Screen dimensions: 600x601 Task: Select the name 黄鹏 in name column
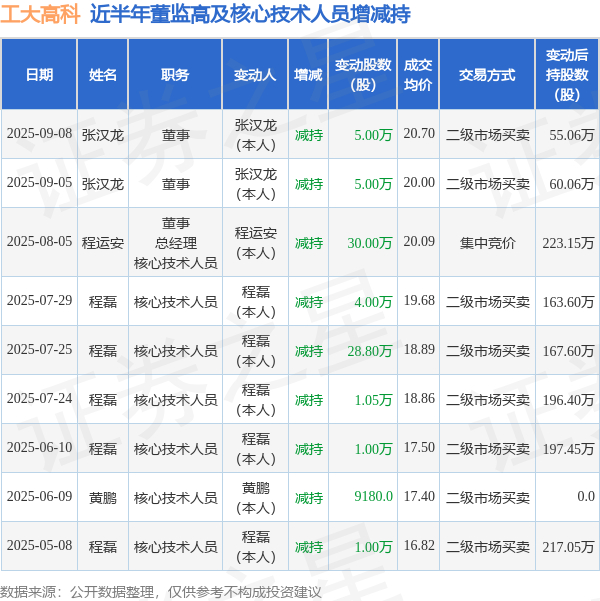(103, 498)
